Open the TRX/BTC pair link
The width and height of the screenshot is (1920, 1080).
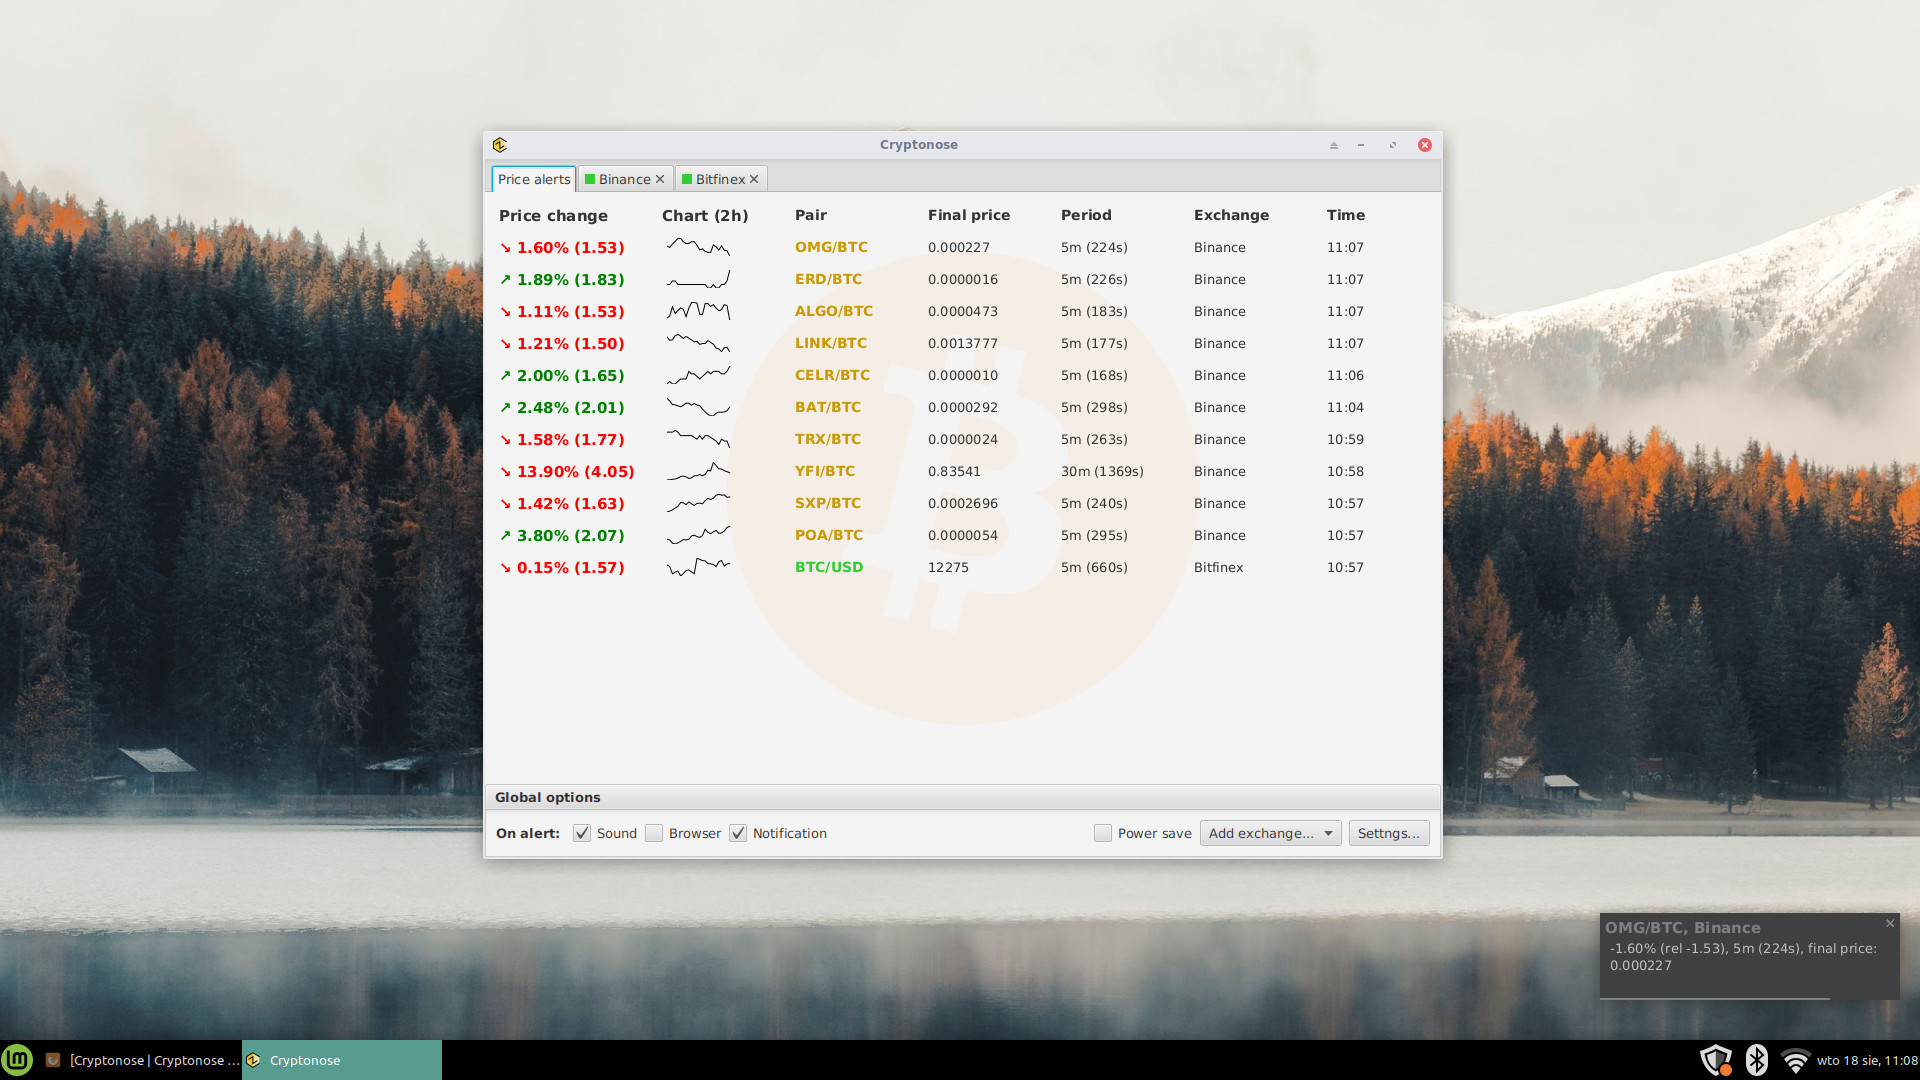click(x=828, y=439)
